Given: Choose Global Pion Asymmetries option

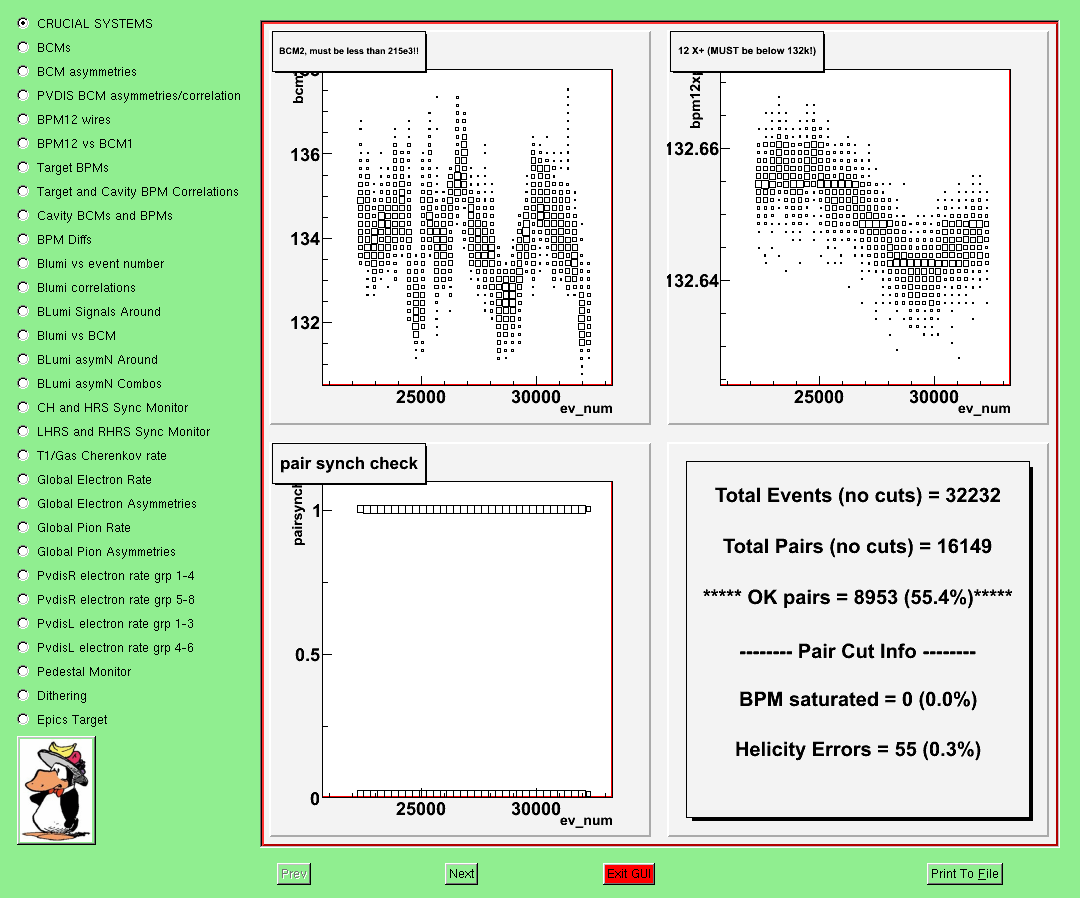Looking at the screenshot, I should click(23, 551).
